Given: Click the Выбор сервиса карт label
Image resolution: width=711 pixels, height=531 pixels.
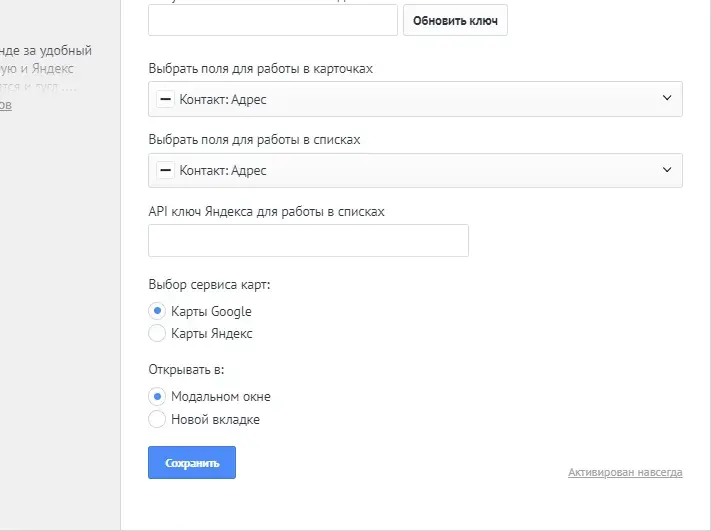Looking at the screenshot, I should [209, 285].
